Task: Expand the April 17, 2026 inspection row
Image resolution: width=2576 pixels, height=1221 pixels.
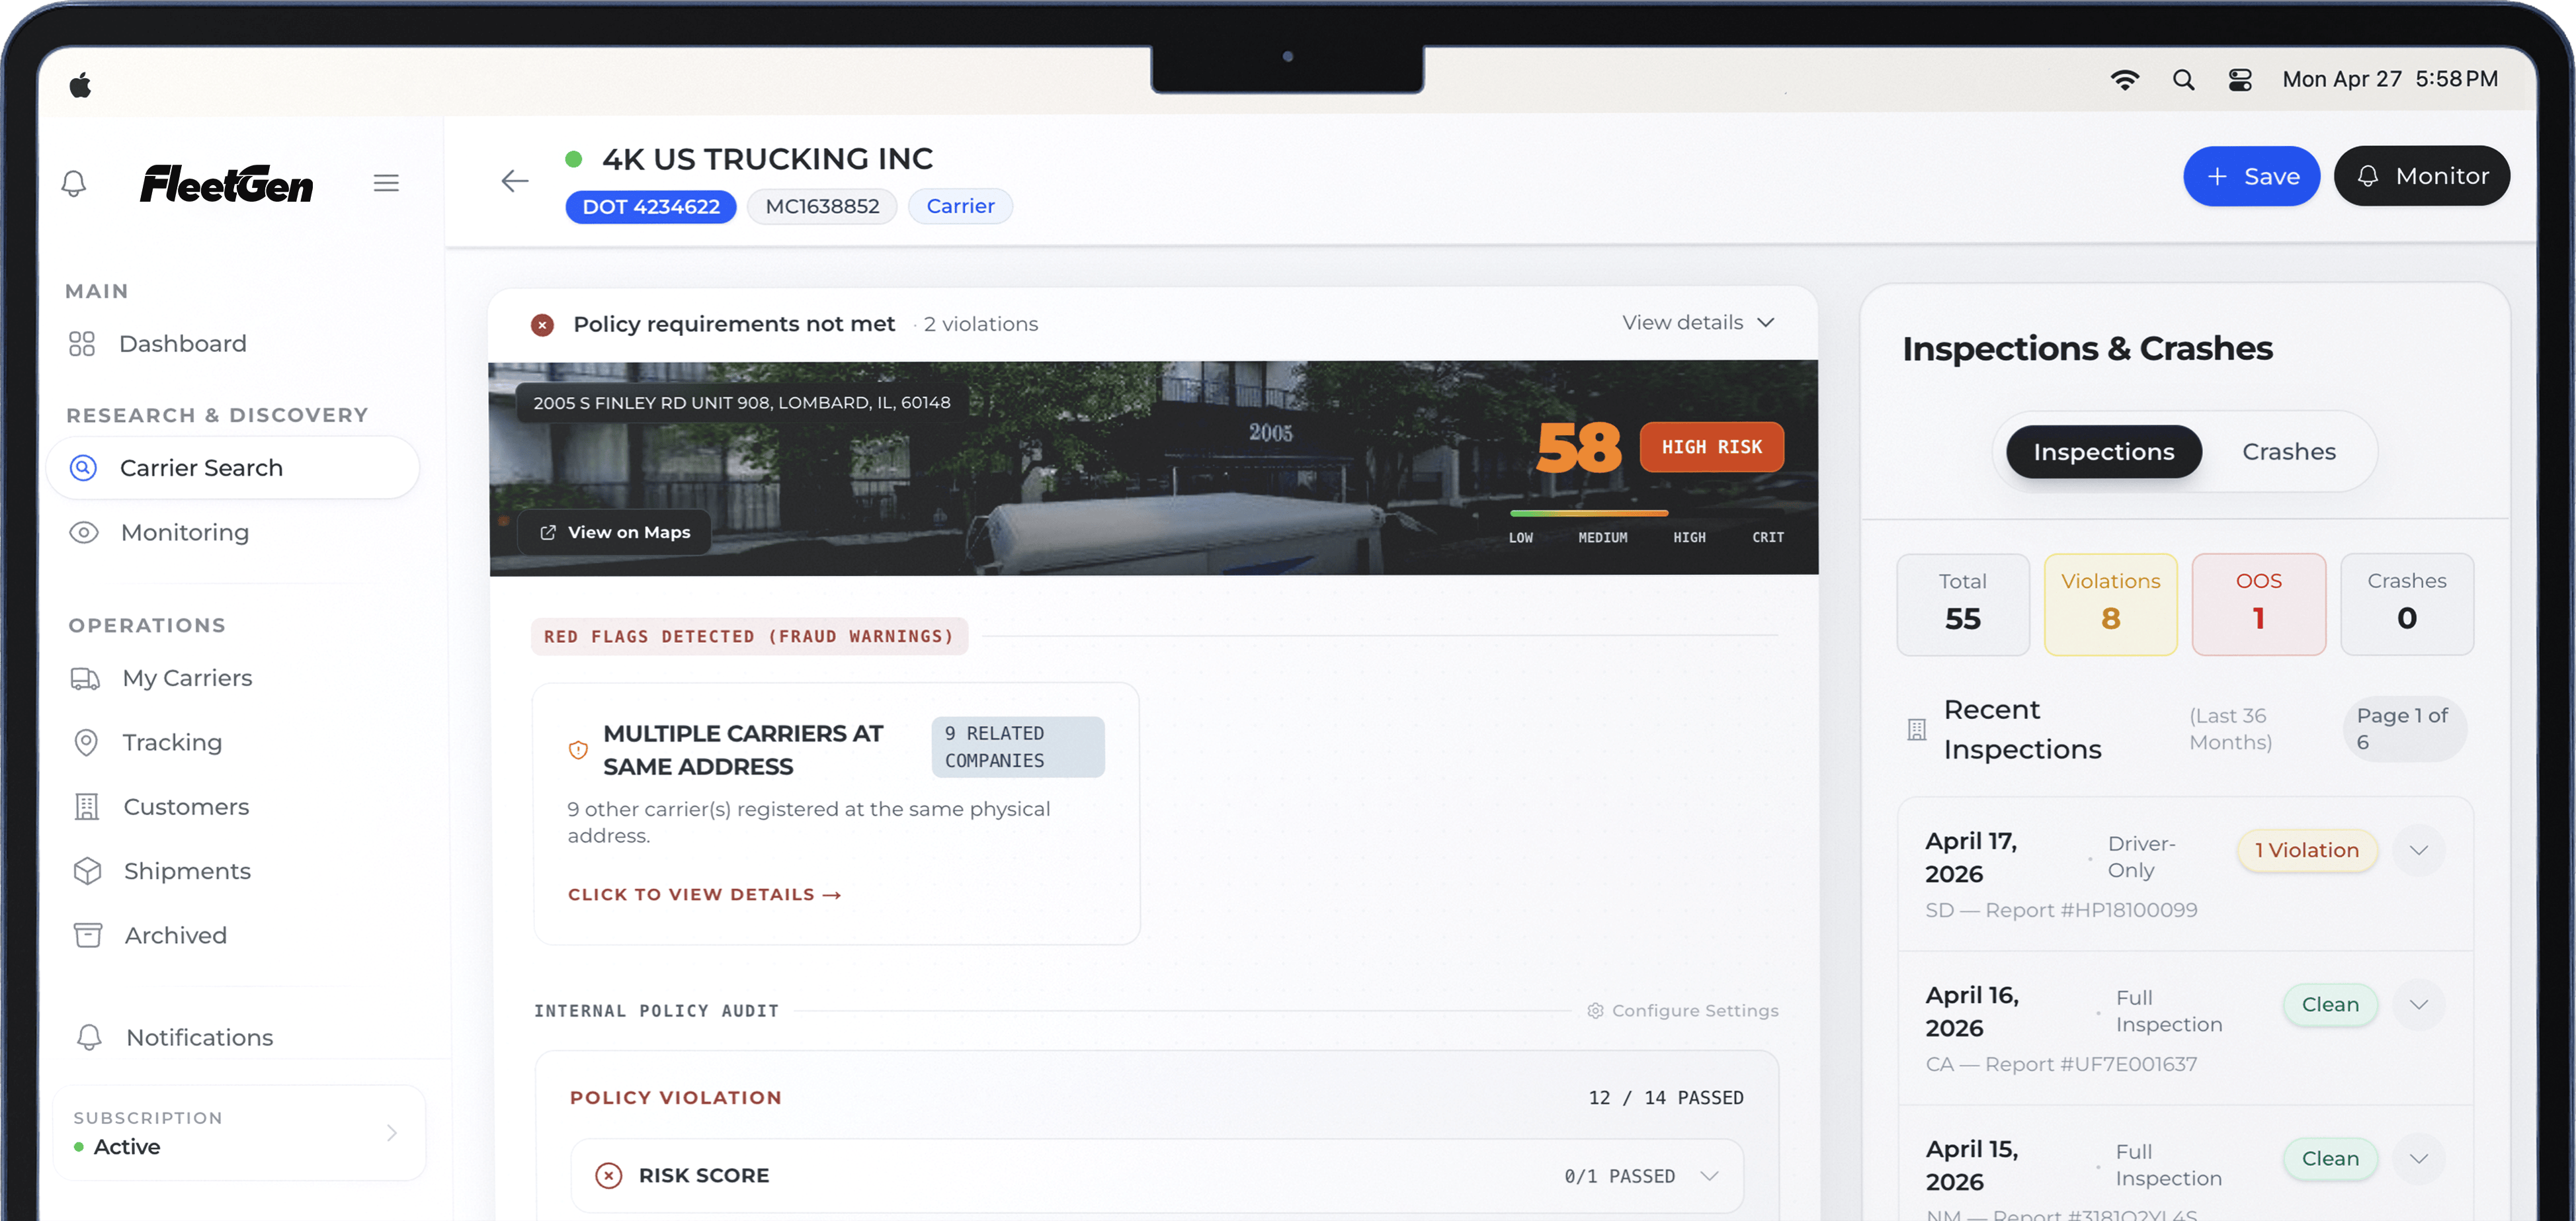Action: coord(2418,851)
